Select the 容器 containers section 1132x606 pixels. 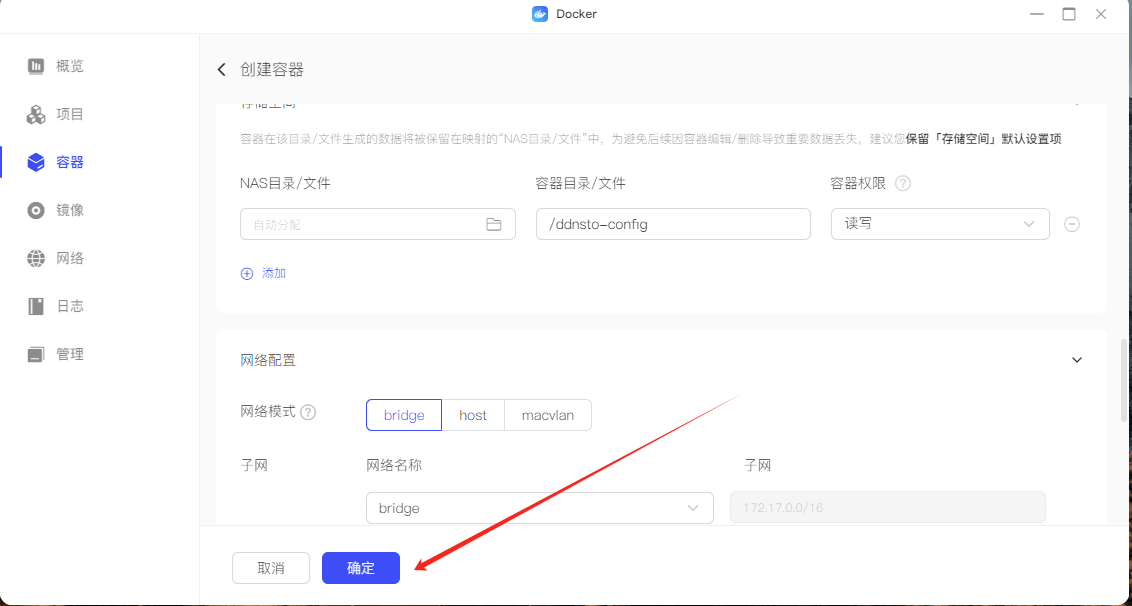69,163
